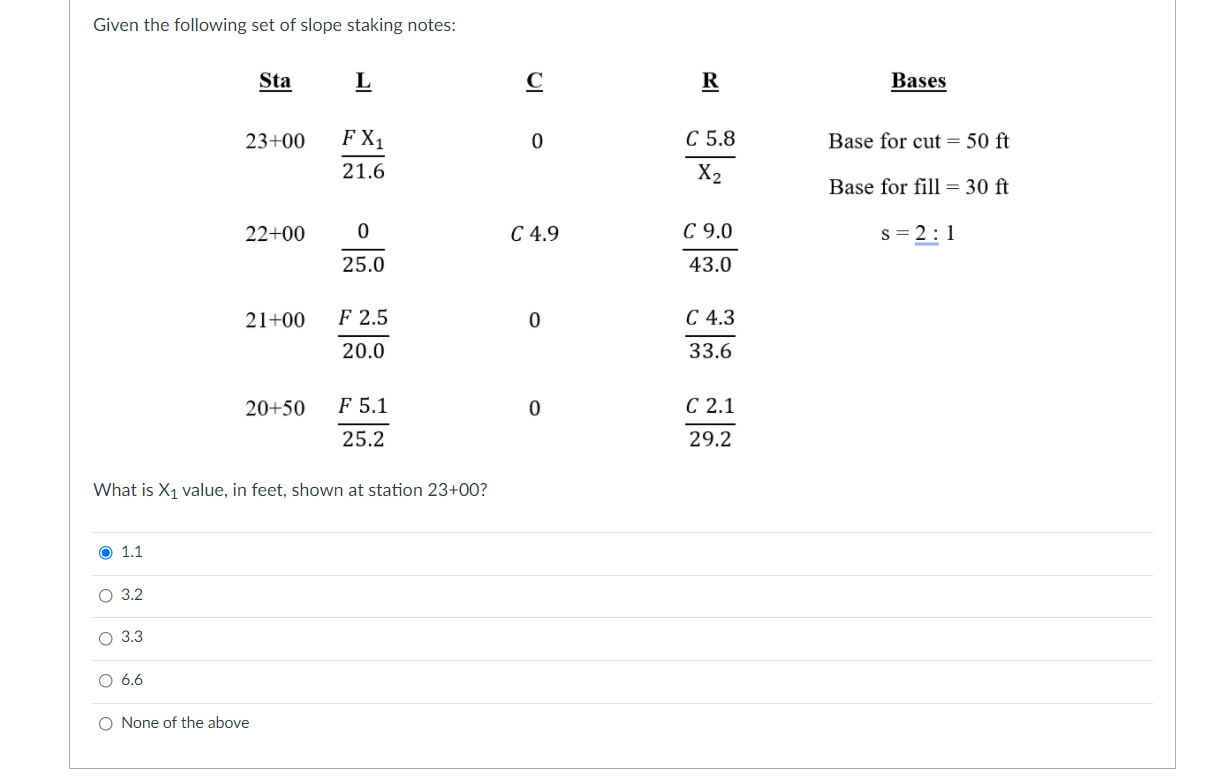Viewport: 1226px width, 781px height.
Task: Click the F X1 over 21.6 entry
Action: click(x=363, y=155)
